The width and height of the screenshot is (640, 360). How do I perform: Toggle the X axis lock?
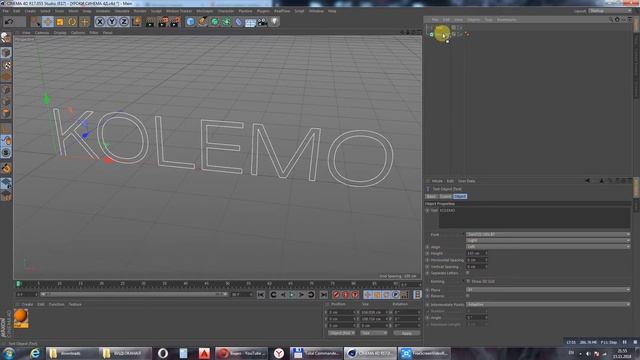(100, 21)
